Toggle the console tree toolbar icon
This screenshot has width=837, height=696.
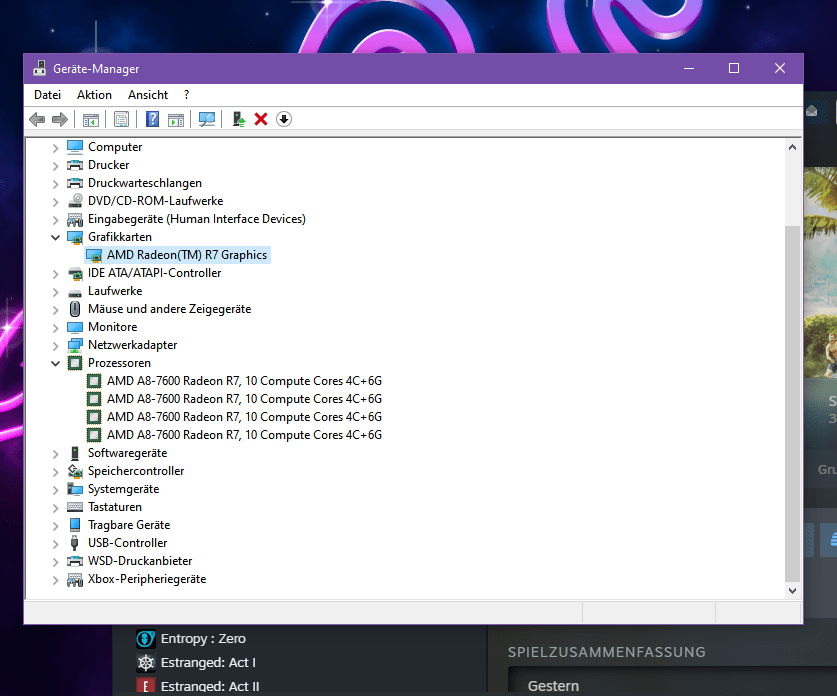[91, 119]
